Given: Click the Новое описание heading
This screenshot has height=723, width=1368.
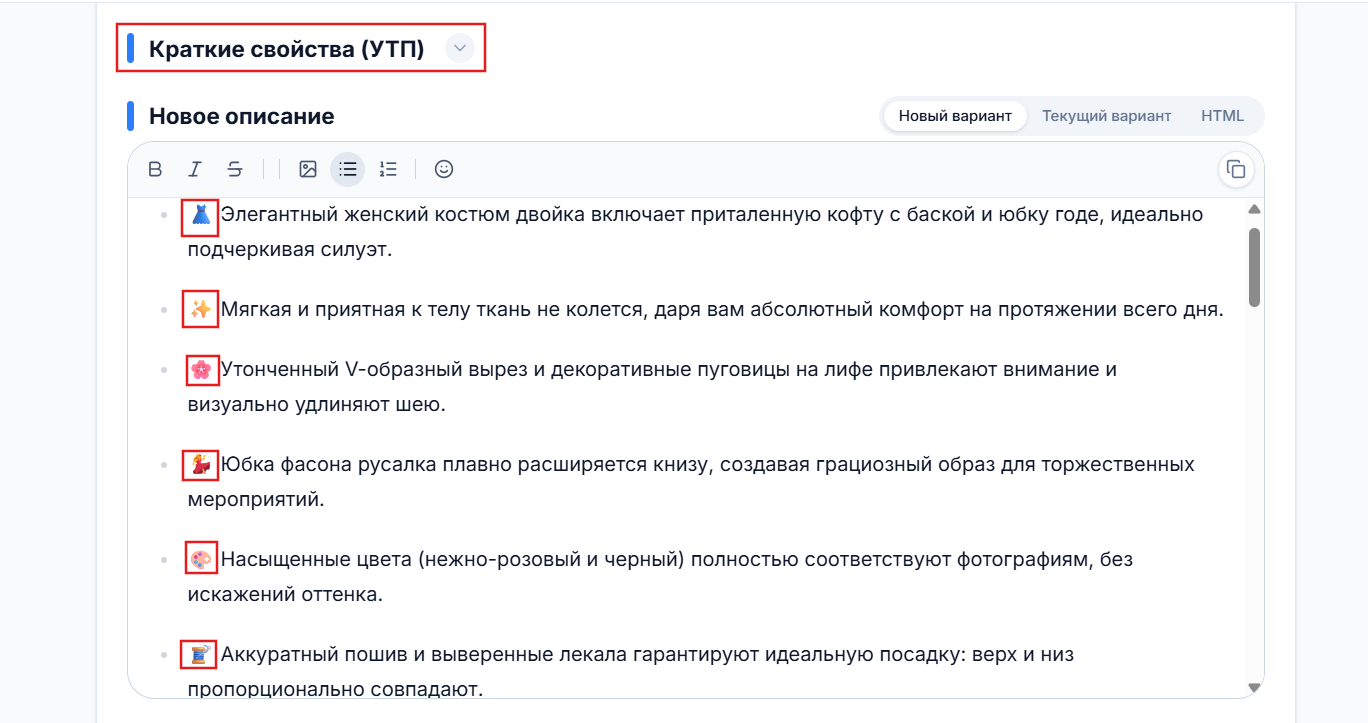Looking at the screenshot, I should pos(241,116).
